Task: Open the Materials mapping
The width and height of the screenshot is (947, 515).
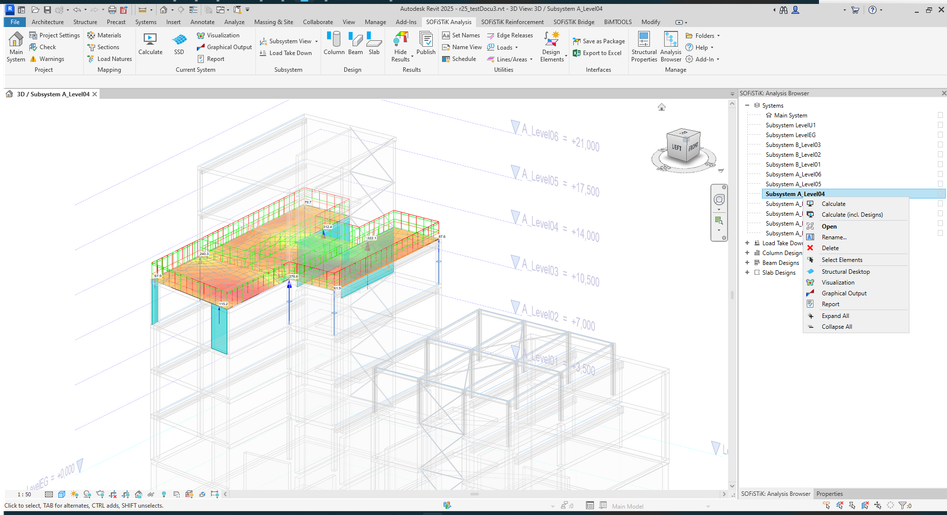Action: click(x=104, y=35)
